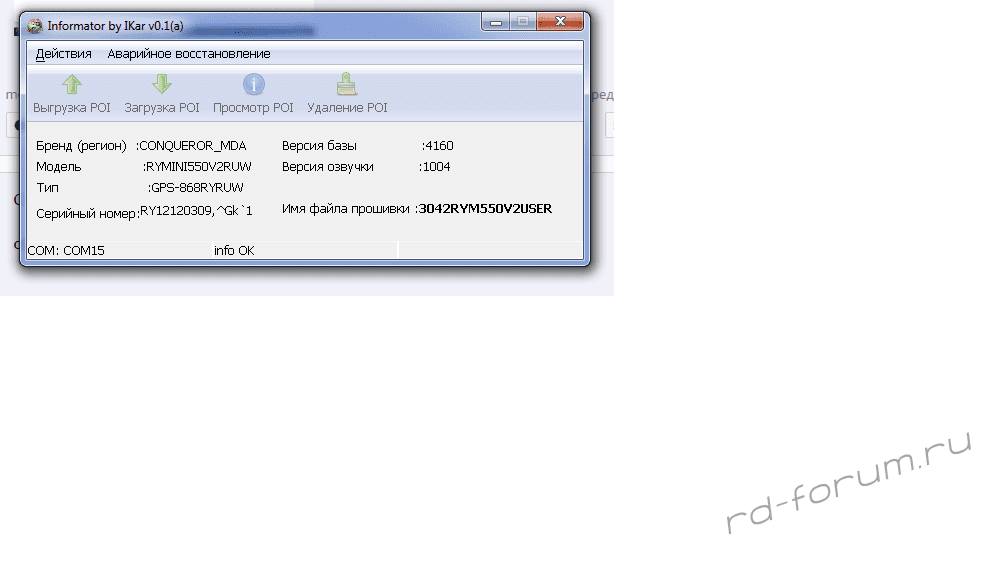Click the 'info OK' status bar message
Screen dimensions: 1000x562
pyautogui.click(x=234, y=250)
